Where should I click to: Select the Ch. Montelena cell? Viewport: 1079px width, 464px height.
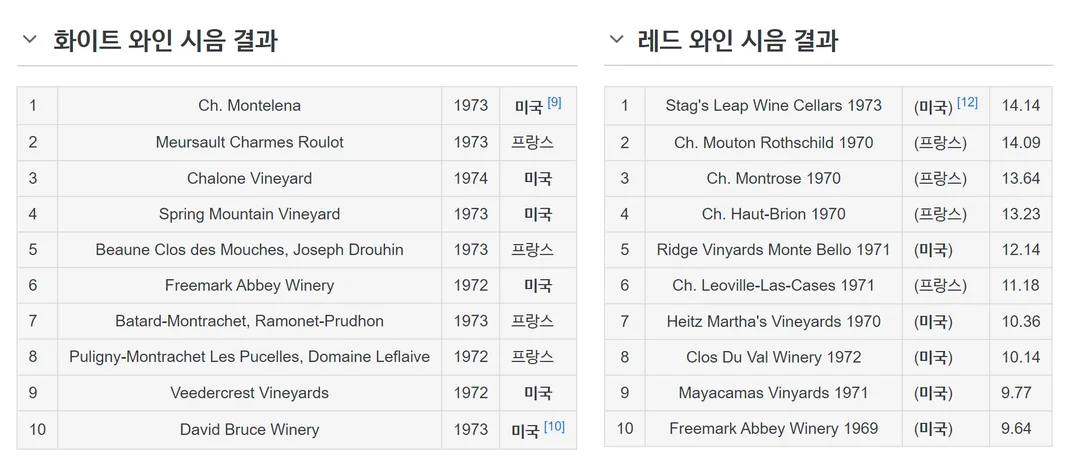click(249, 106)
